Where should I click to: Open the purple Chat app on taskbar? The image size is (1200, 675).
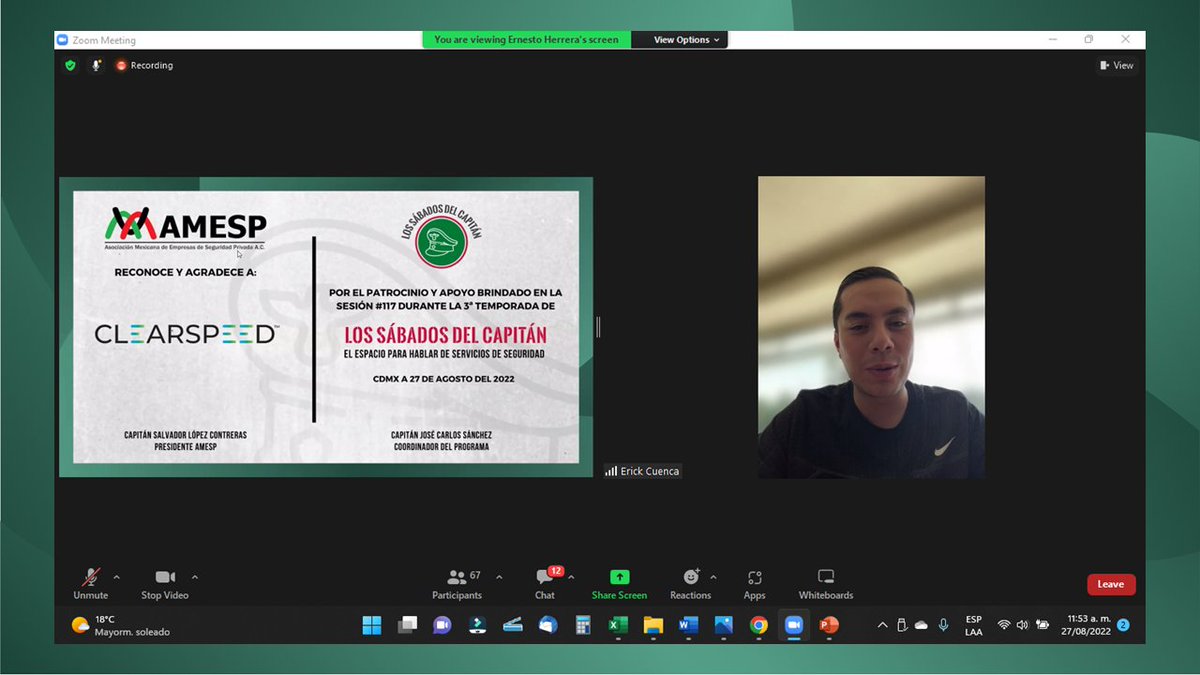(442, 625)
